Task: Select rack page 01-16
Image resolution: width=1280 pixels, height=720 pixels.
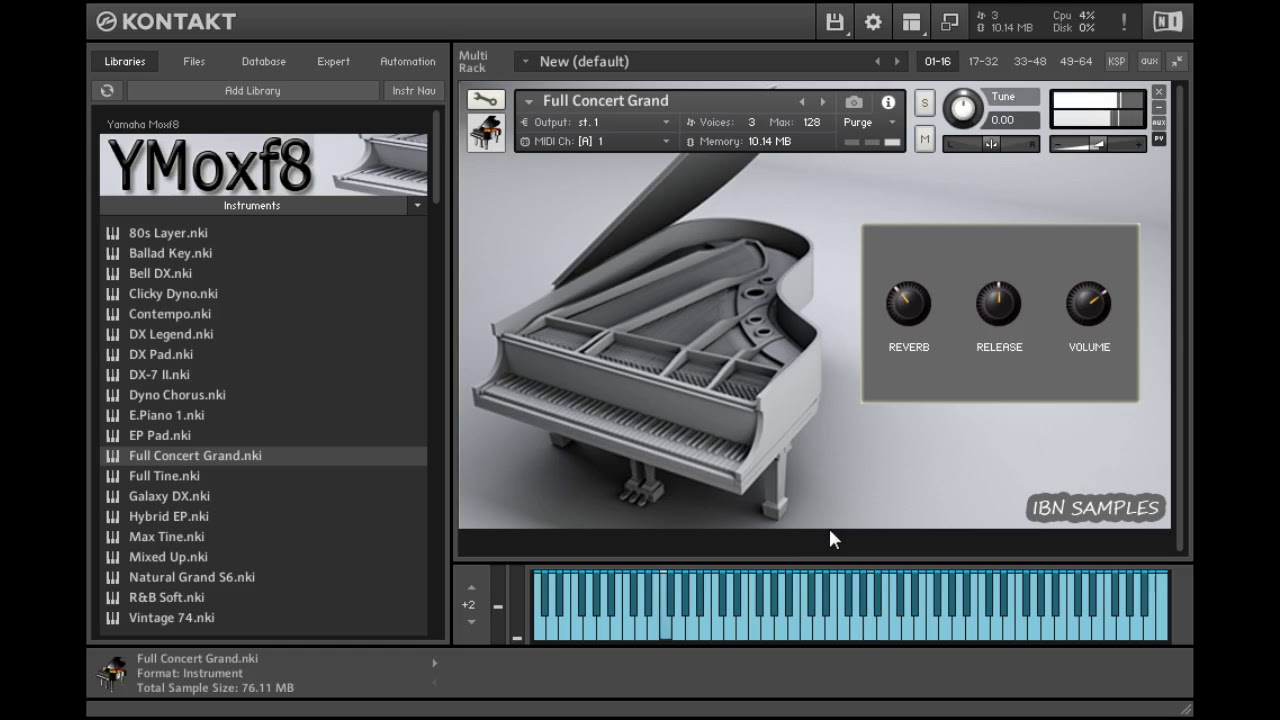Action: (938, 61)
